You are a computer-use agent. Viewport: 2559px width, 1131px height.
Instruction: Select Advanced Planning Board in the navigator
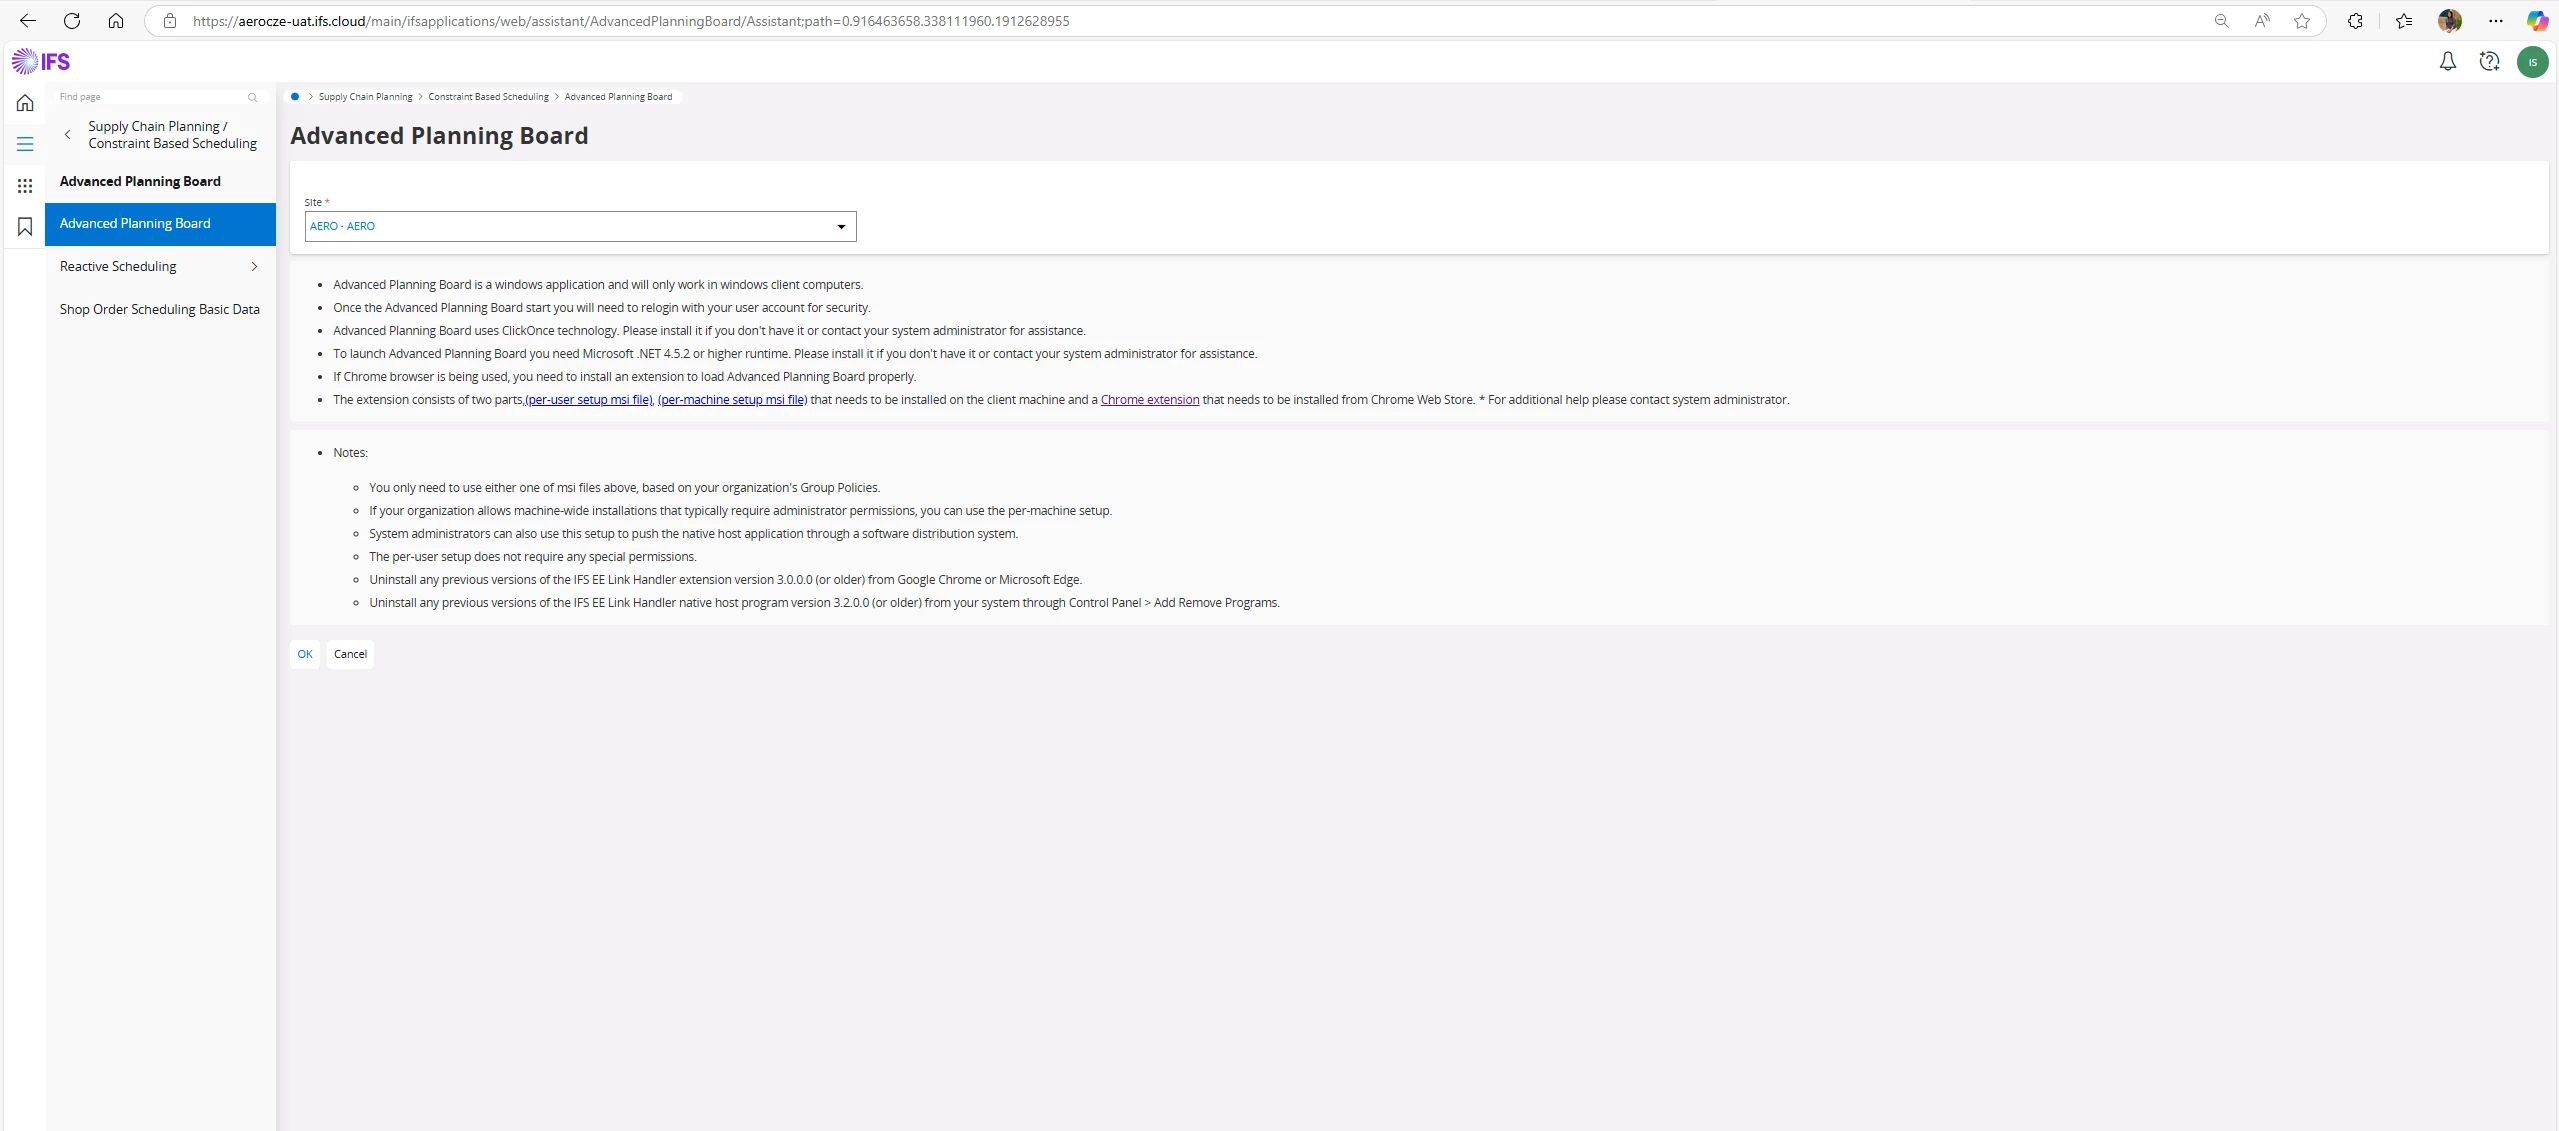tap(160, 224)
